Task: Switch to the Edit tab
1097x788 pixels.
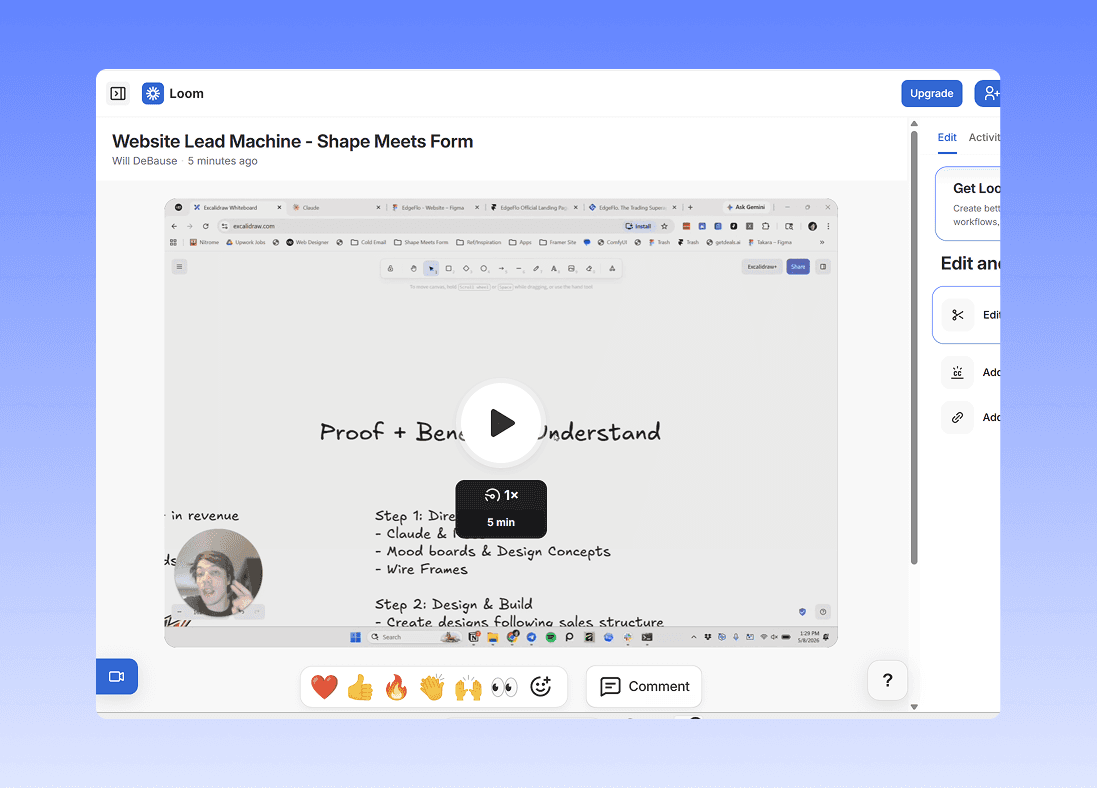Action: [x=947, y=137]
